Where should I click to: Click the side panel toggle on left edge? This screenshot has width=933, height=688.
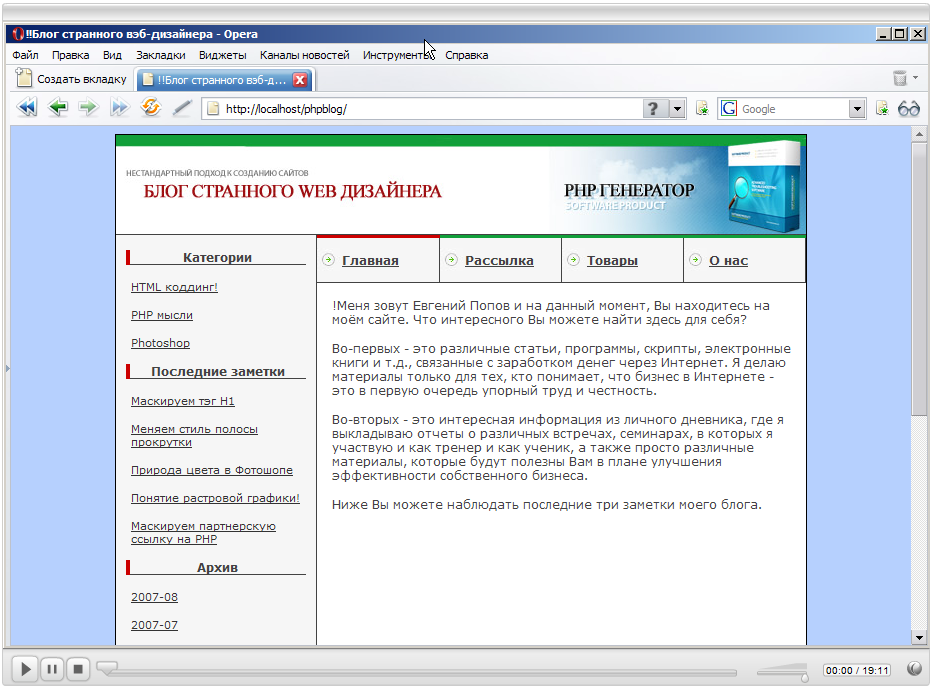click(7, 368)
